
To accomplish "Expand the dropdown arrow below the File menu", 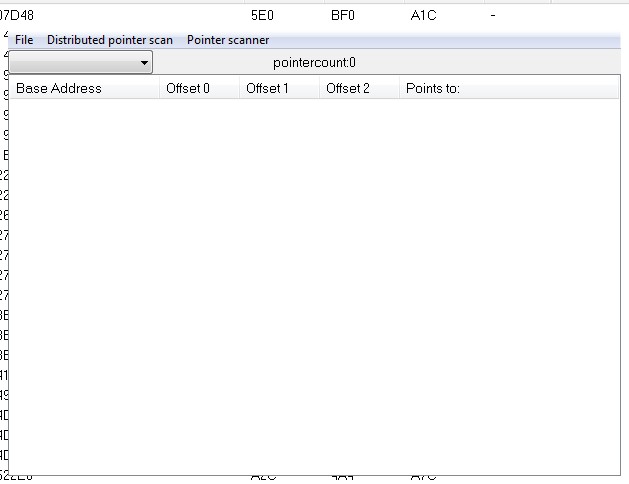I will point(145,63).
